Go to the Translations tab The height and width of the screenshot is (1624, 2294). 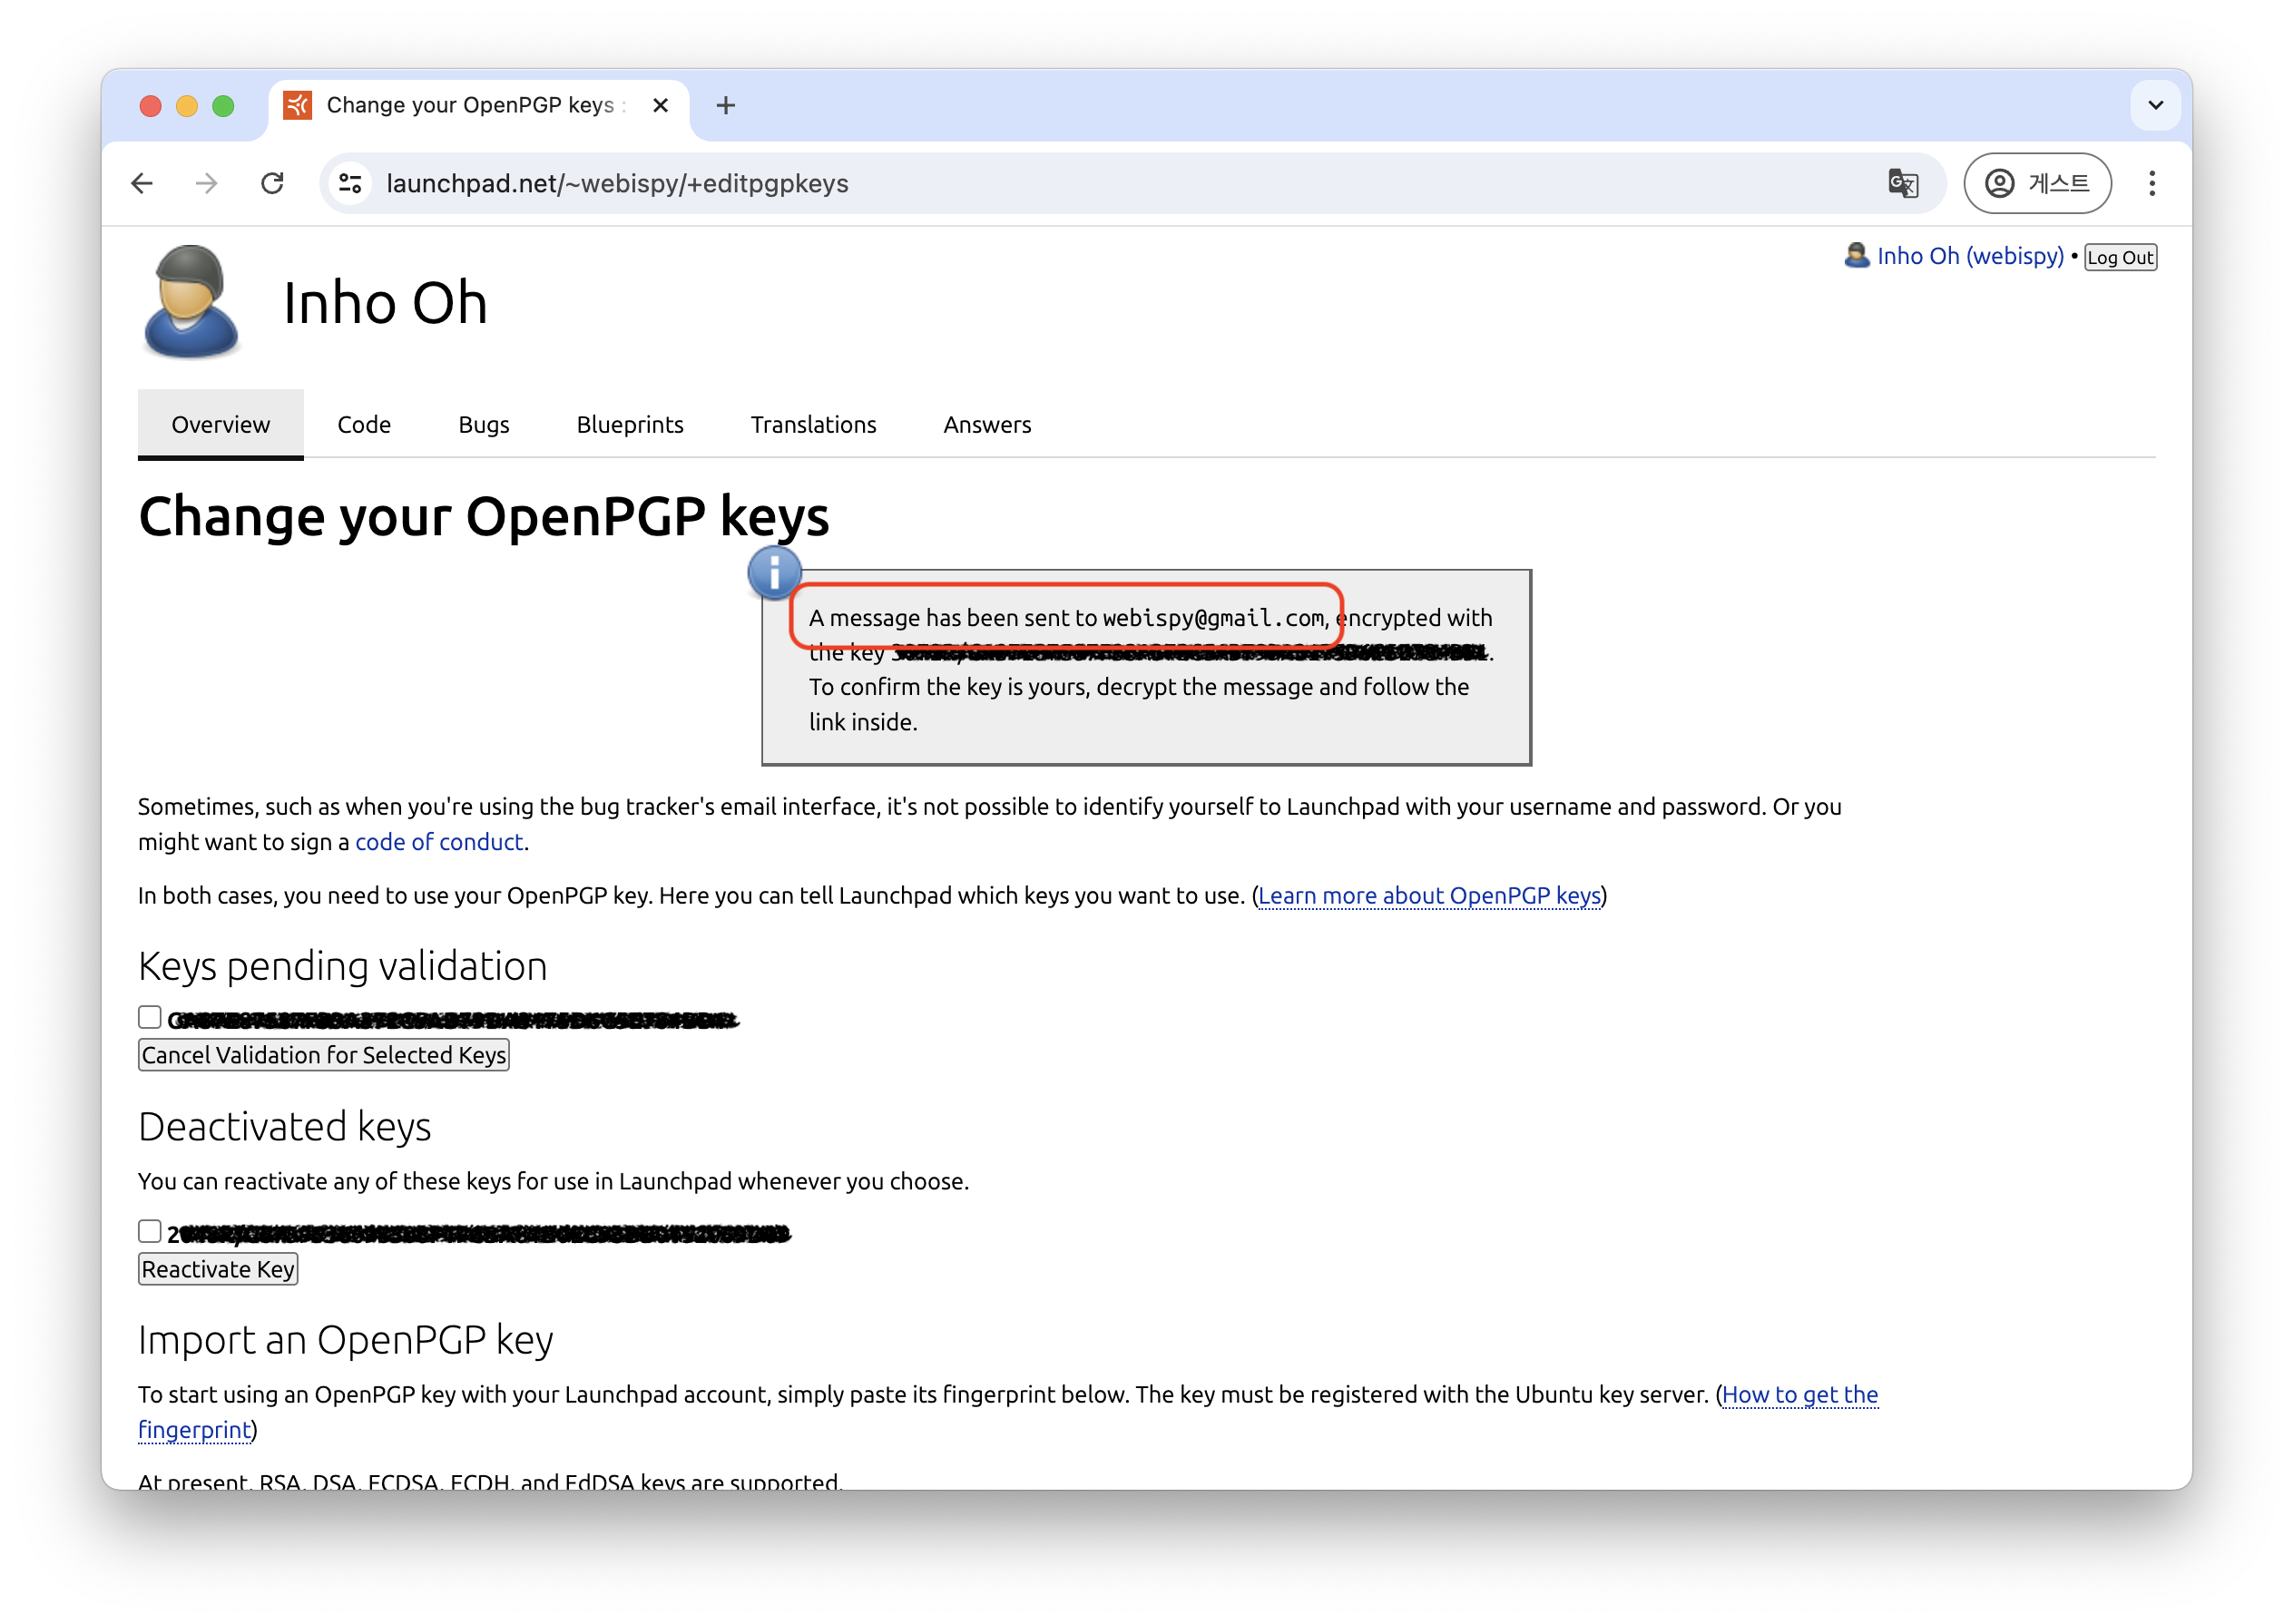pyautogui.click(x=813, y=424)
